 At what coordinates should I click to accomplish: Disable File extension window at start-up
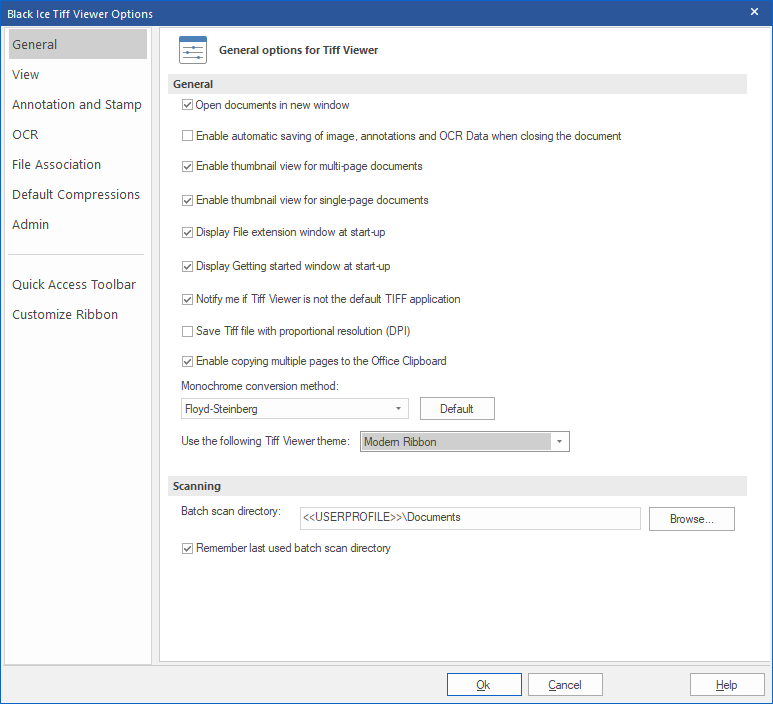point(187,233)
